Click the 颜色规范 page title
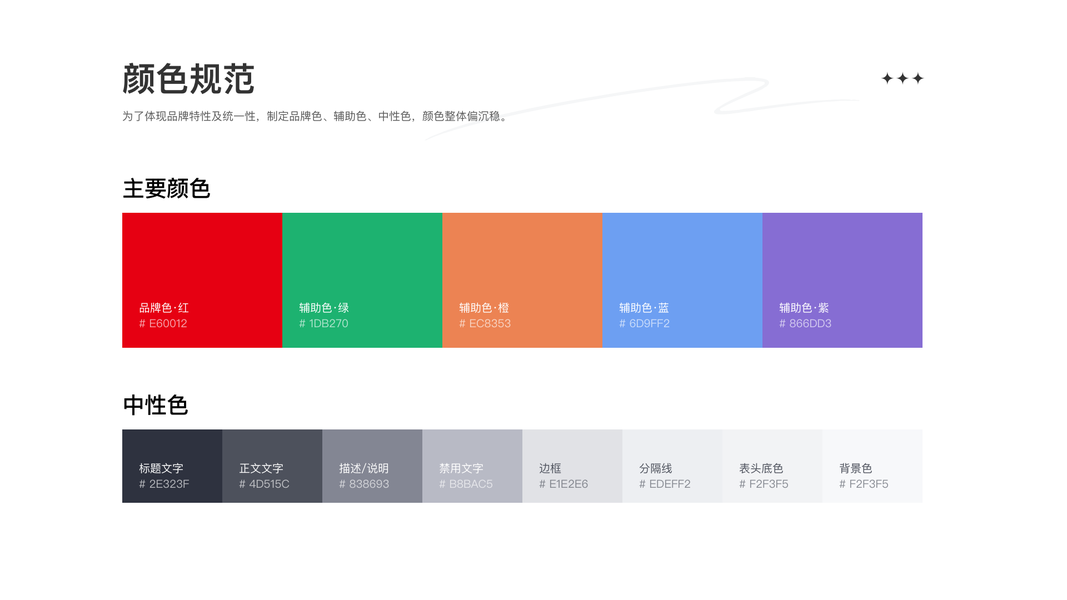Viewport: 1067px width, 600px height. [x=188, y=79]
